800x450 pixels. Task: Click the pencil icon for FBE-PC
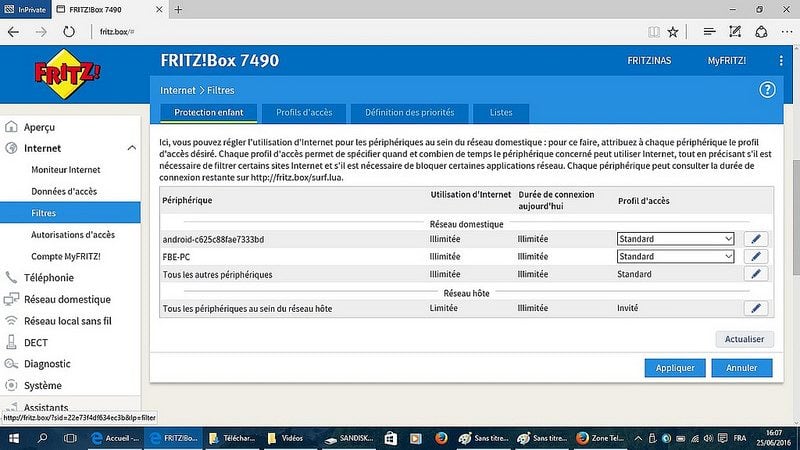pos(756,256)
